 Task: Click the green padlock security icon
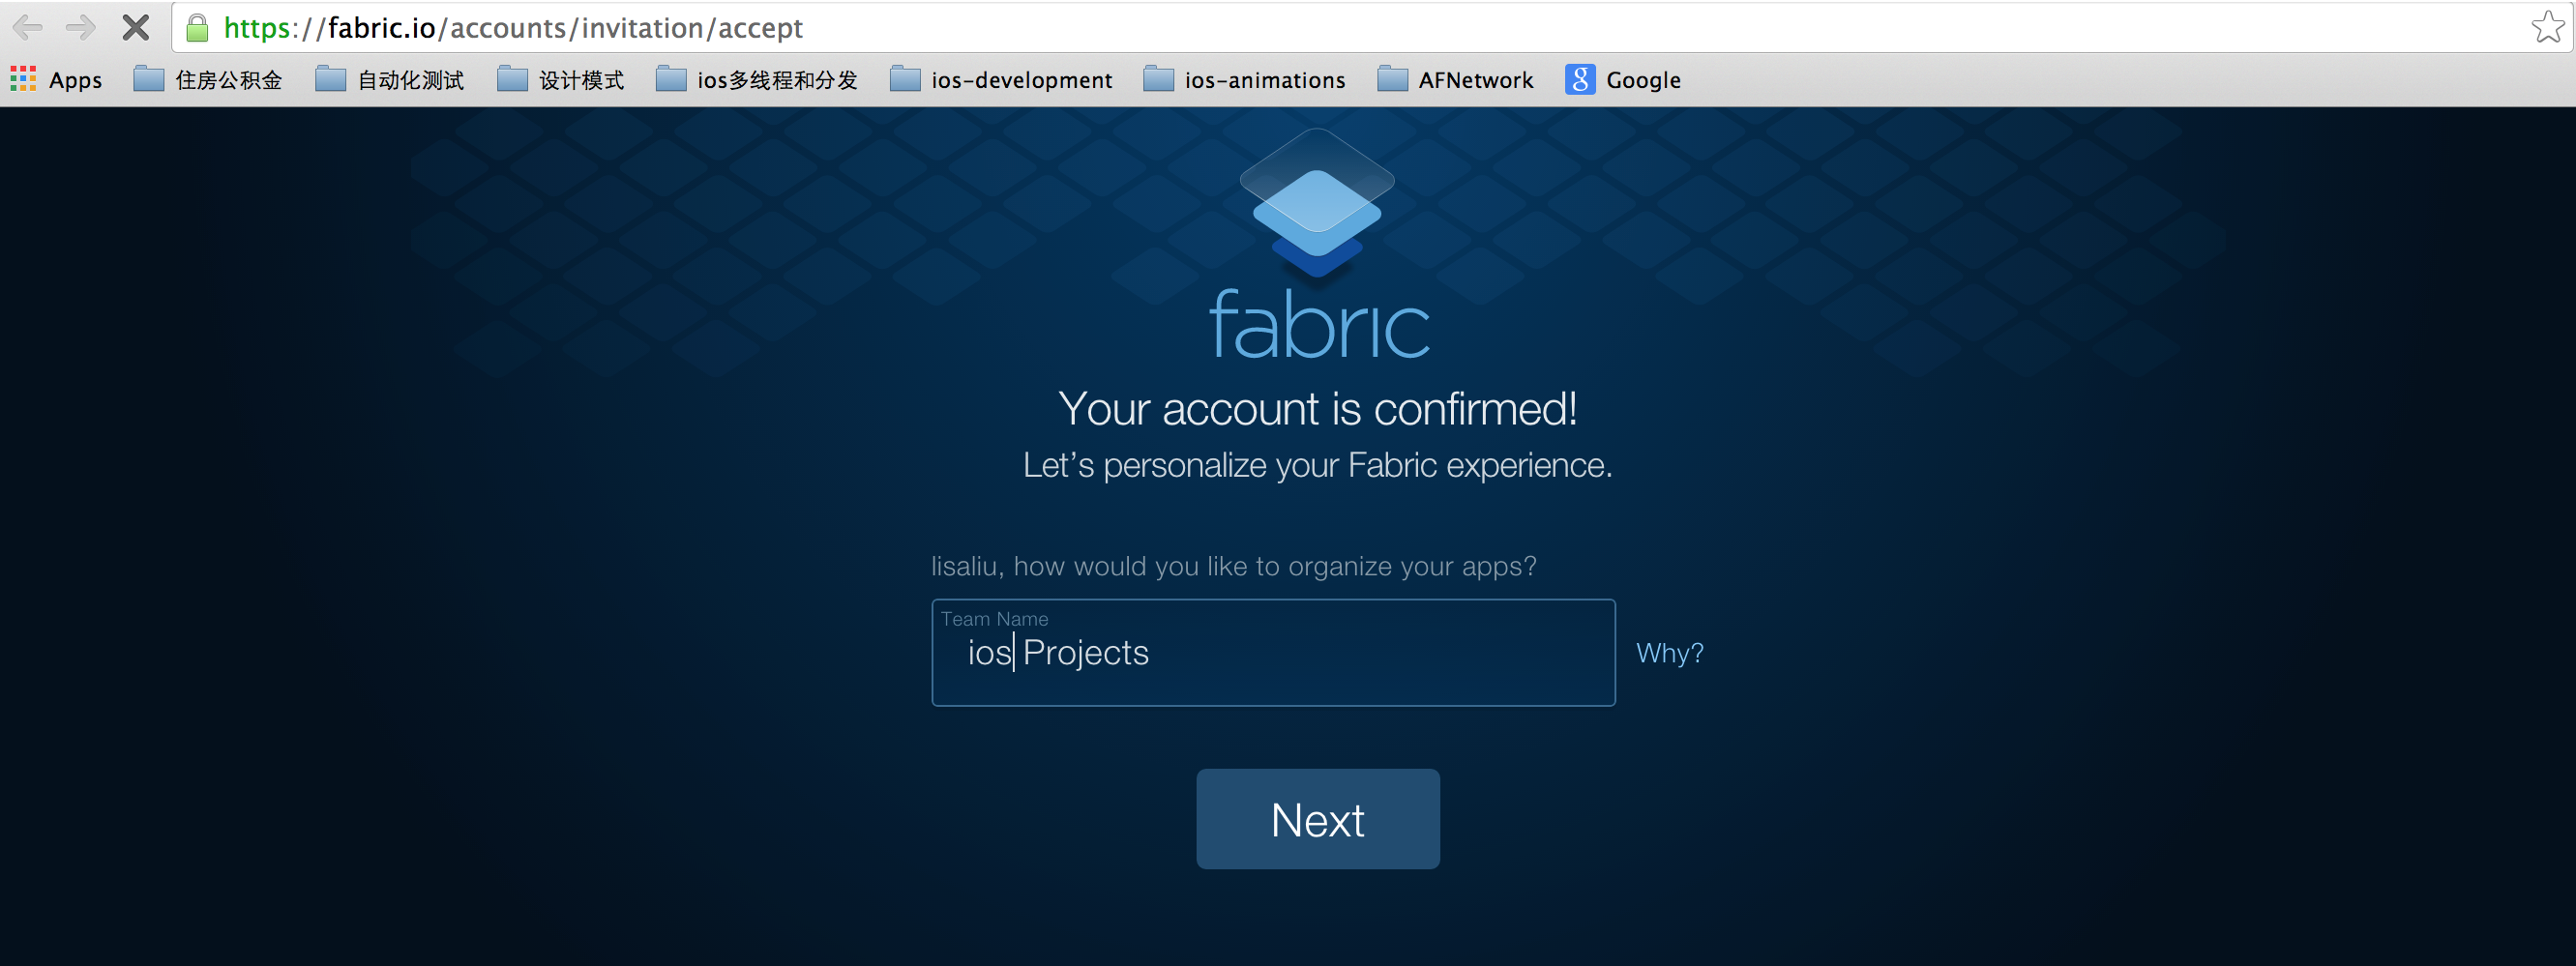click(x=197, y=28)
